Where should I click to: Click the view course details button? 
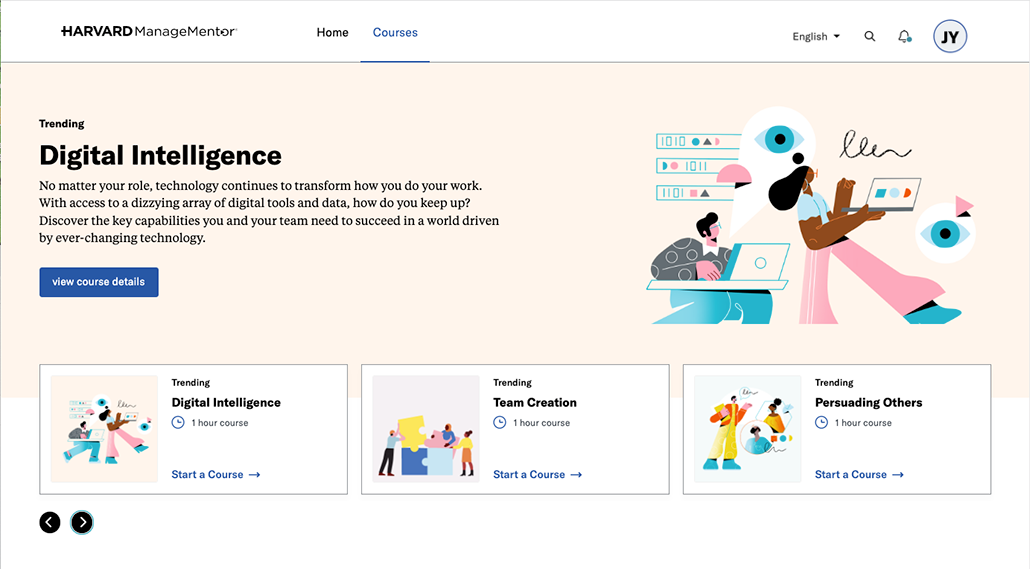[x=99, y=282]
